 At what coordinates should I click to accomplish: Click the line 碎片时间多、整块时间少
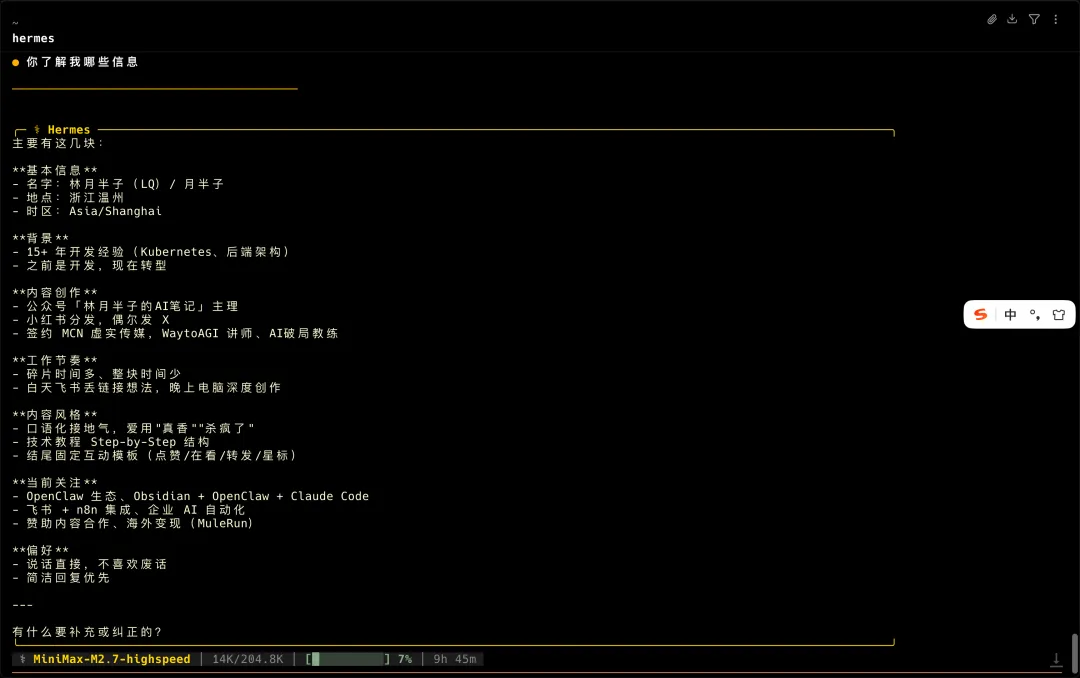(96, 374)
